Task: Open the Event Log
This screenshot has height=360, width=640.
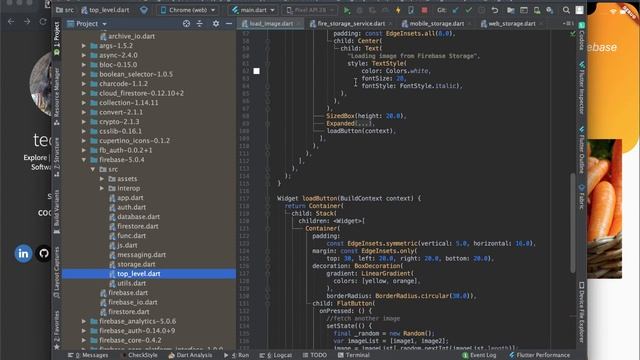Action: (479, 355)
